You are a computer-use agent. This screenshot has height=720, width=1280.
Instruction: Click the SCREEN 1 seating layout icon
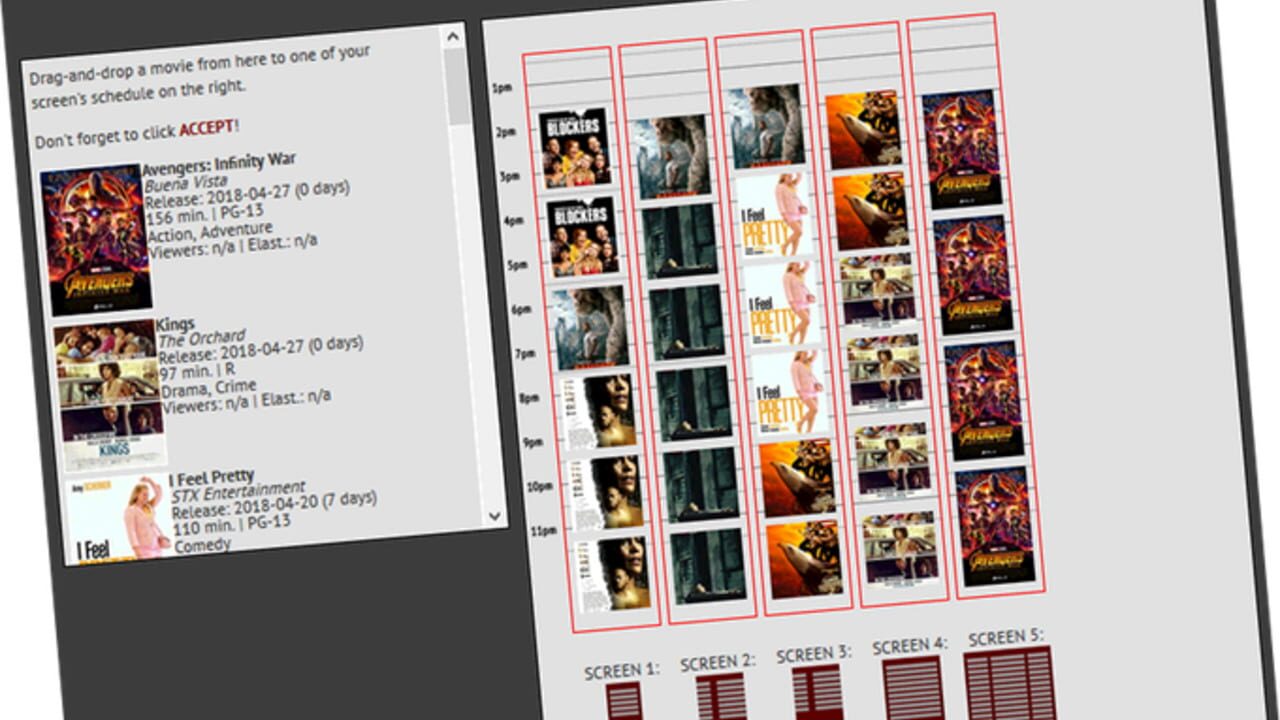625,701
